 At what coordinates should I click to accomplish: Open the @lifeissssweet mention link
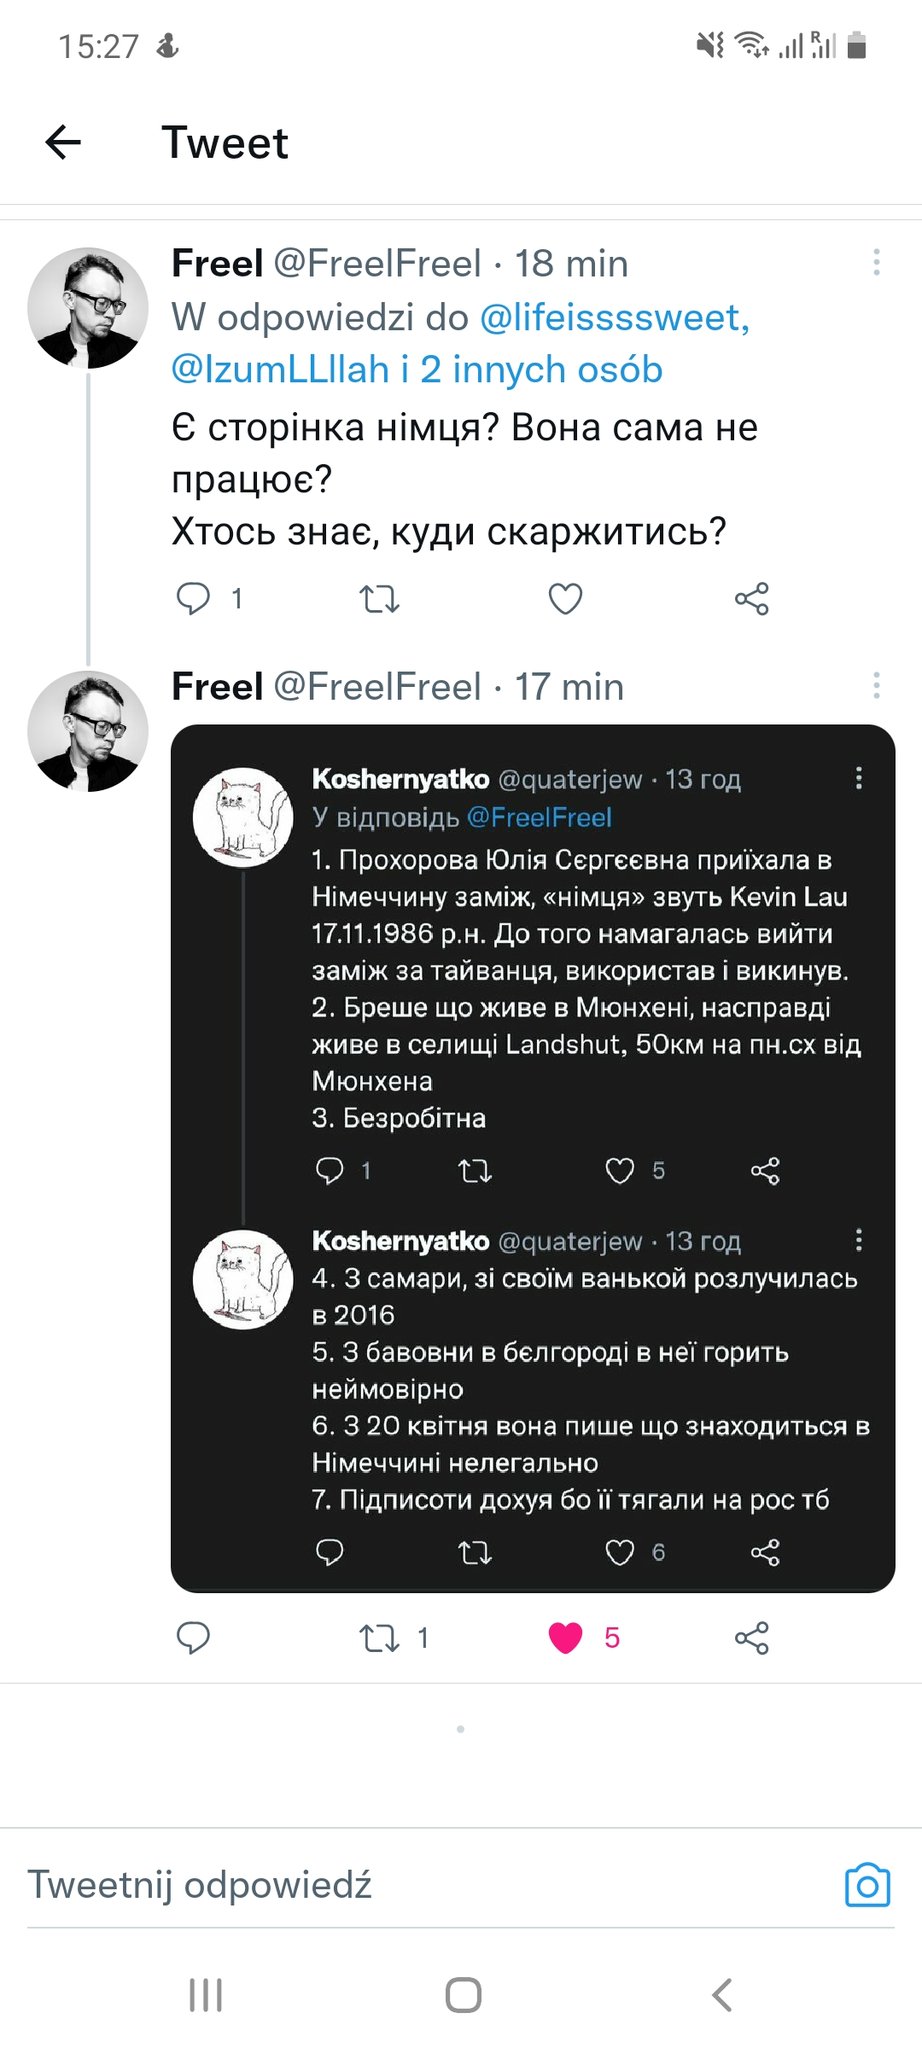tap(615, 317)
